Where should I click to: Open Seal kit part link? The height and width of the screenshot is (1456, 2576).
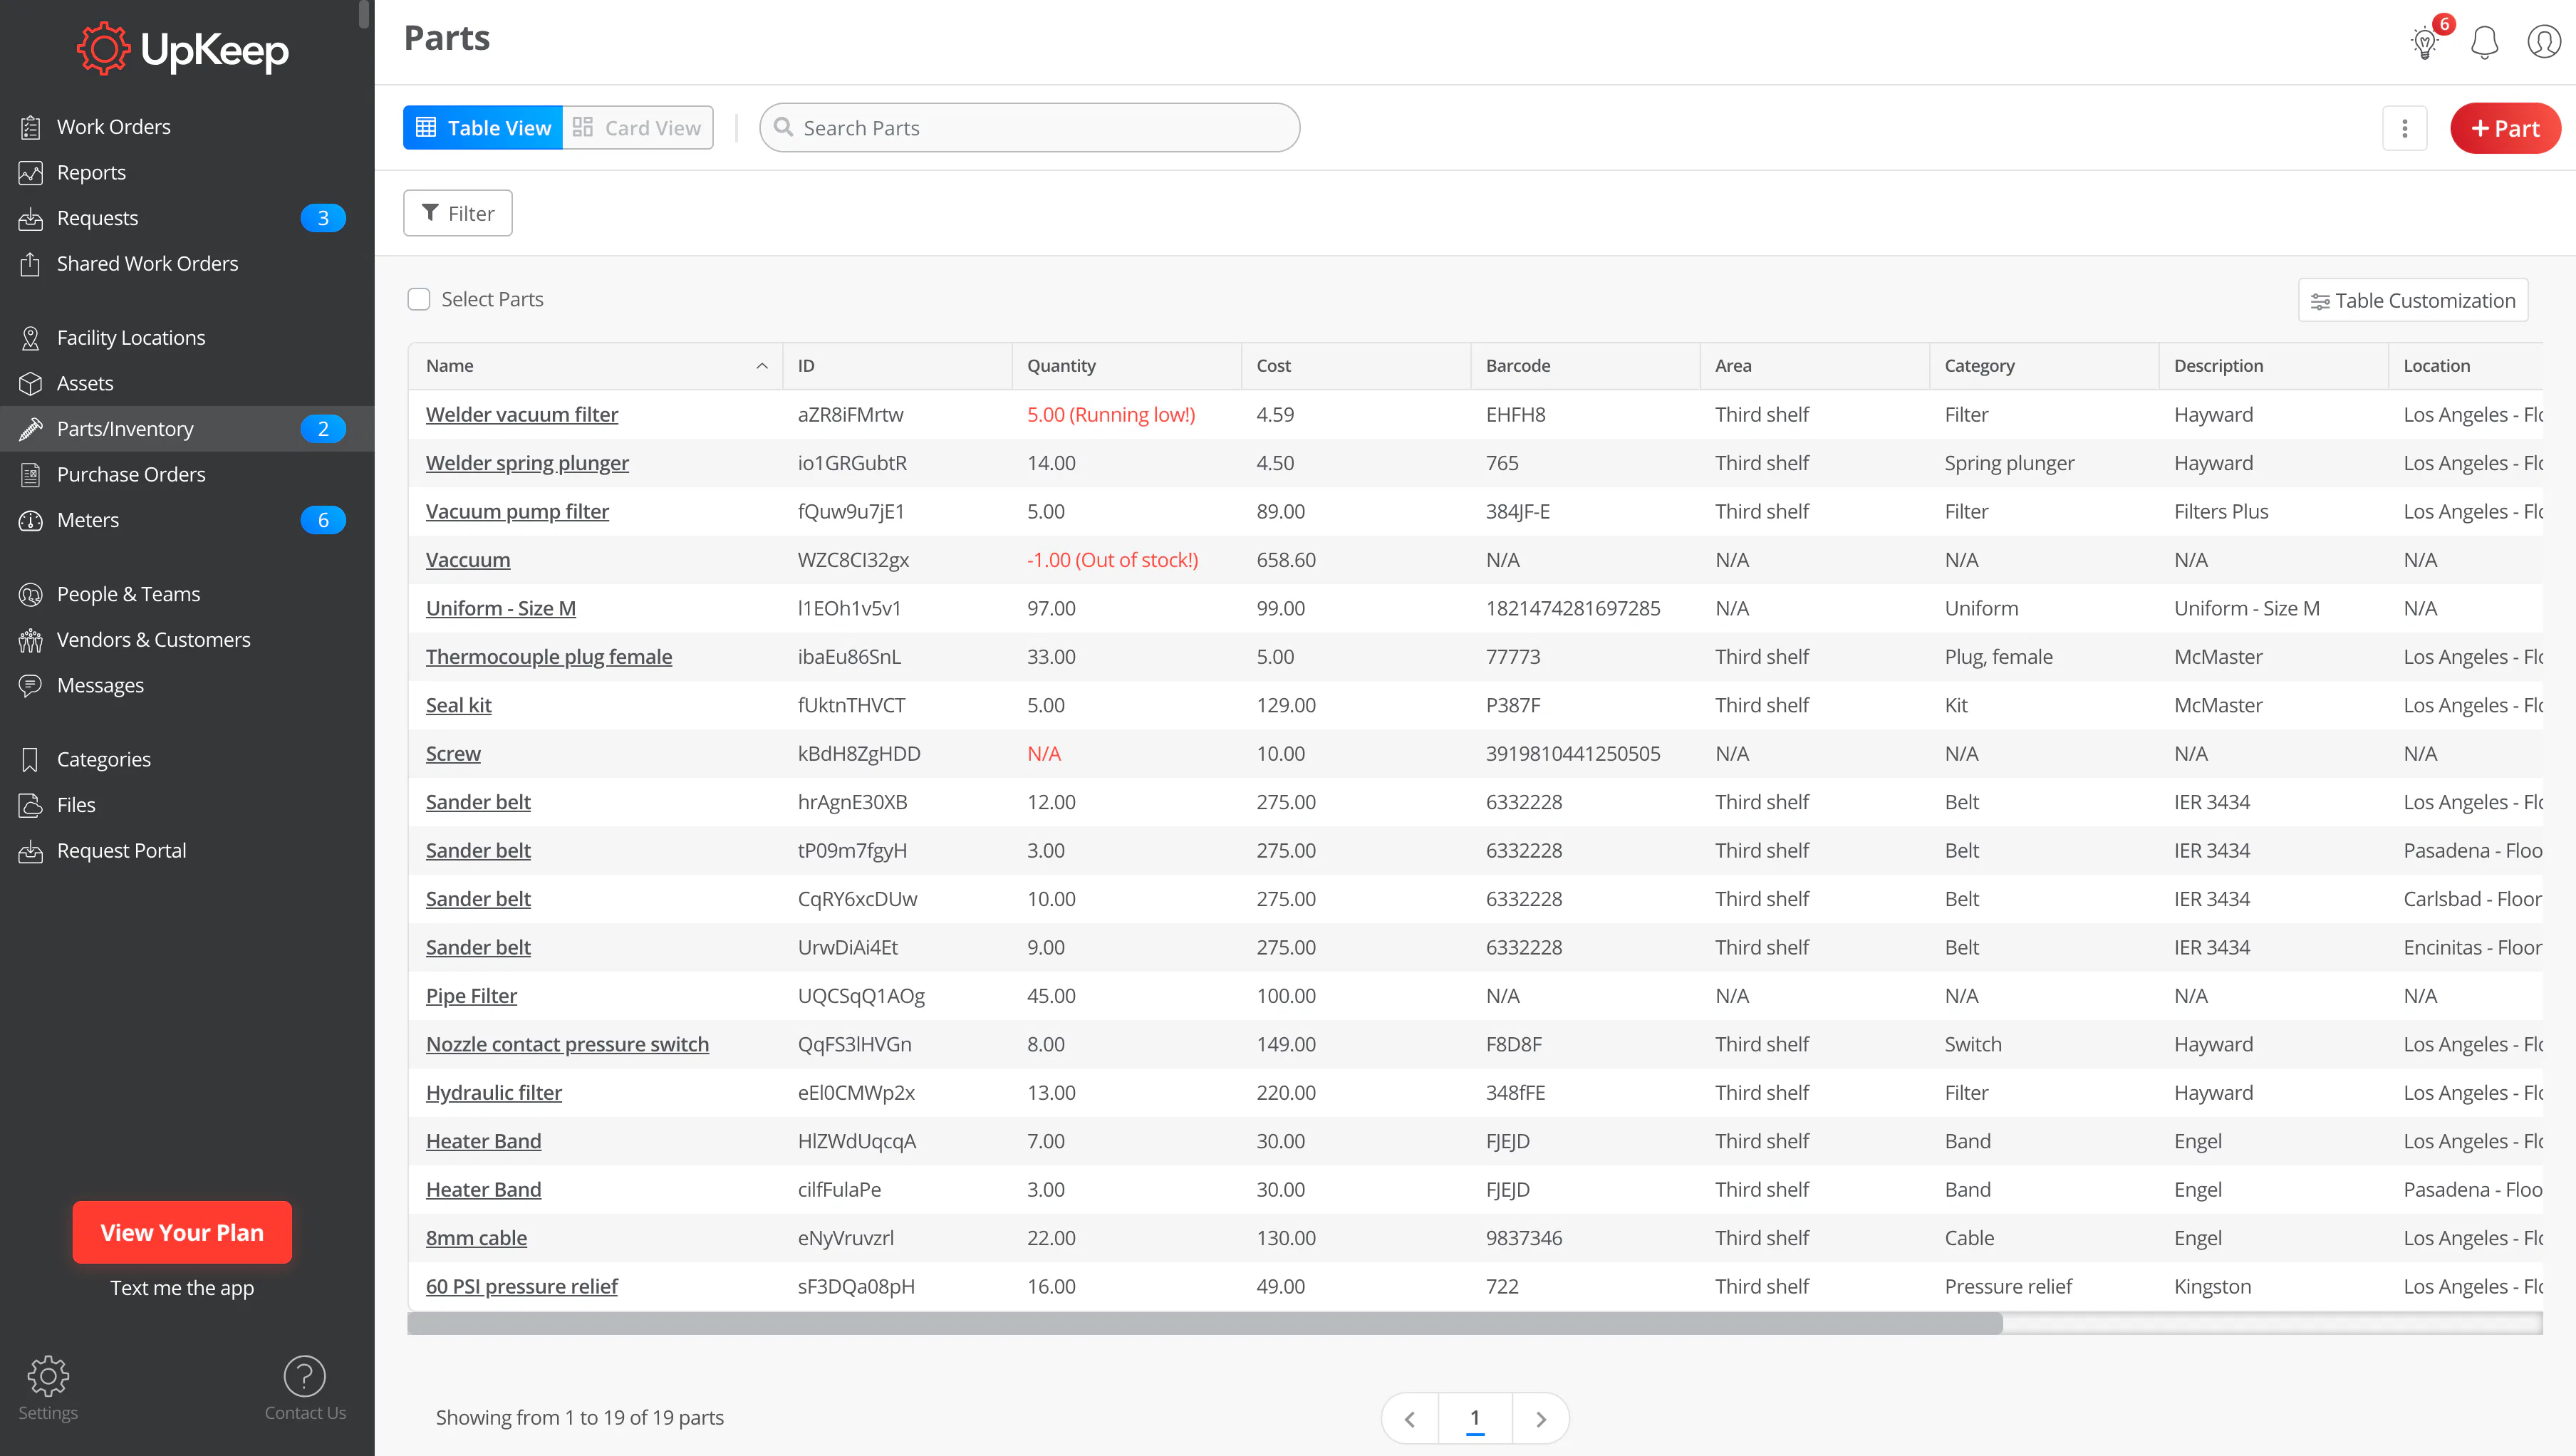click(x=459, y=705)
